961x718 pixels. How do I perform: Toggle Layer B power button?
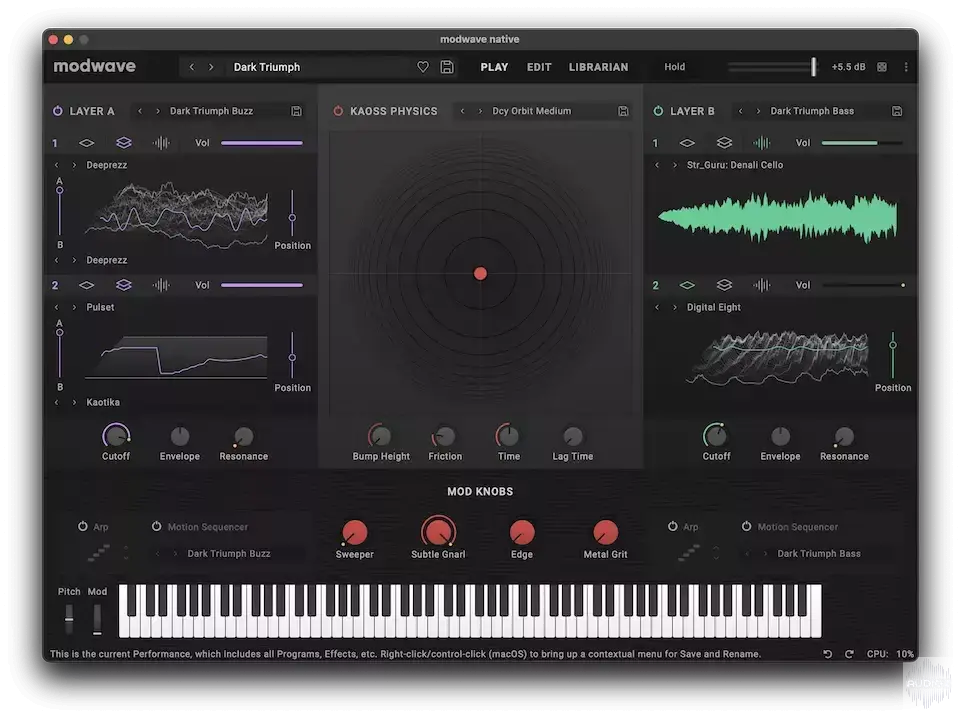(x=658, y=111)
